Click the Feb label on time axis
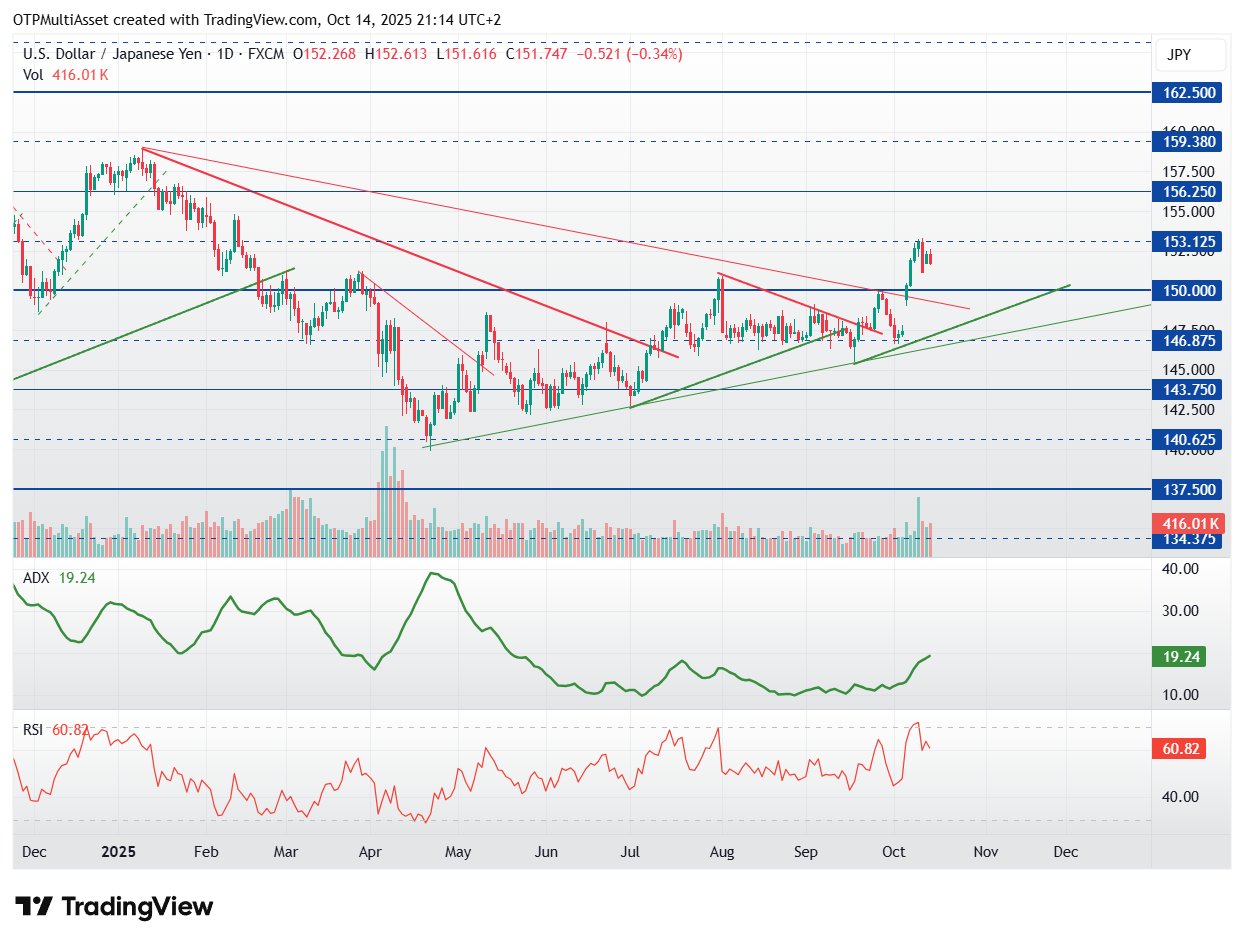1244x944 pixels. point(206,852)
